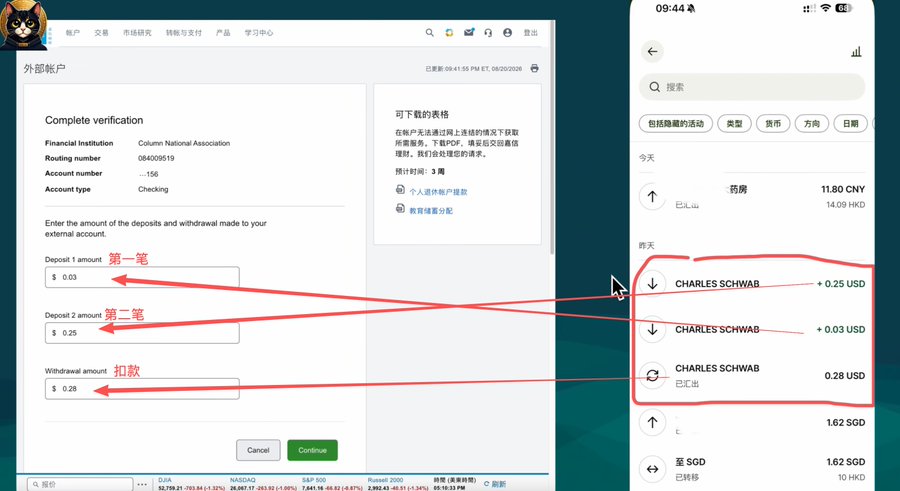Tap down-arrow icon of +0.25 USD transaction
The image size is (900, 491).
[x=653, y=283]
